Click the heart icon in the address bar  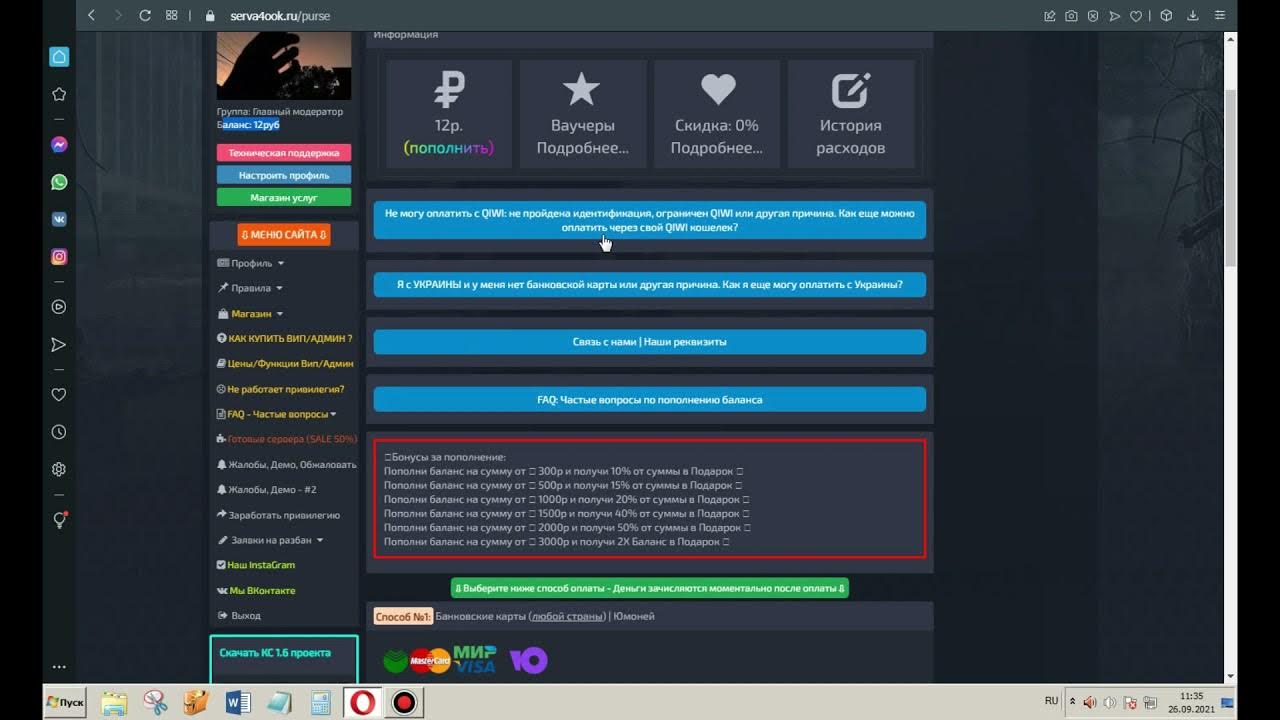click(x=1136, y=15)
